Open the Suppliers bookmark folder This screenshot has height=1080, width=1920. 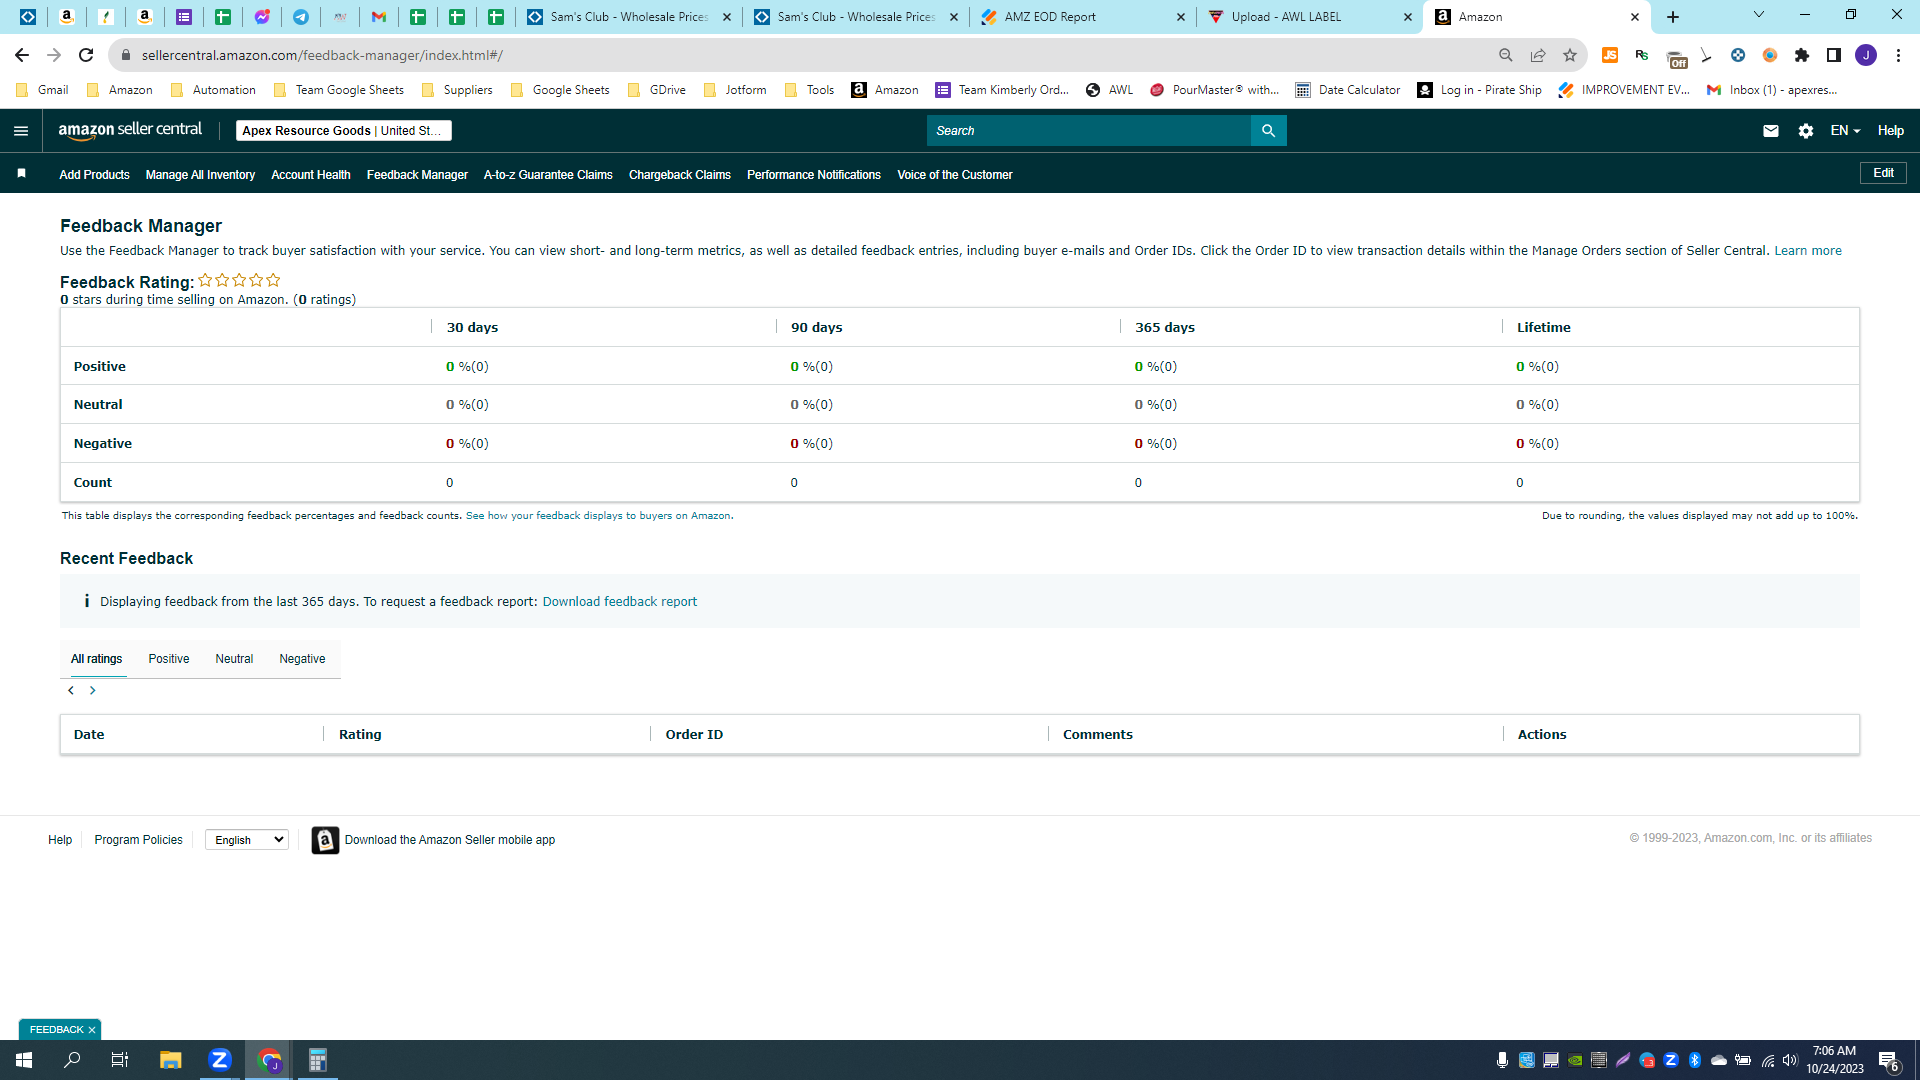pyautogui.click(x=458, y=90)
